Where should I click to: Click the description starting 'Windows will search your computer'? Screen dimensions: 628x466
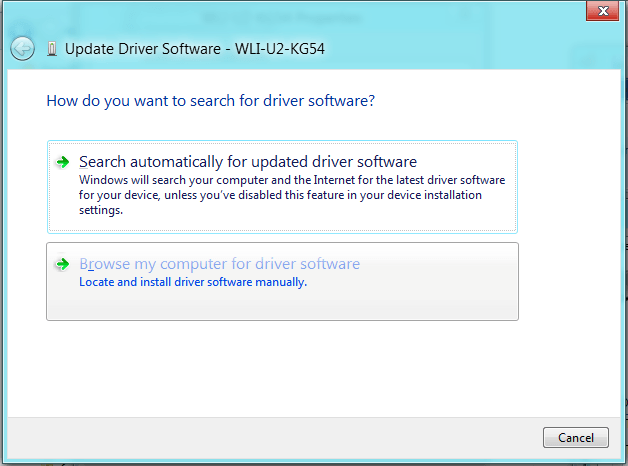click(292, 195)
